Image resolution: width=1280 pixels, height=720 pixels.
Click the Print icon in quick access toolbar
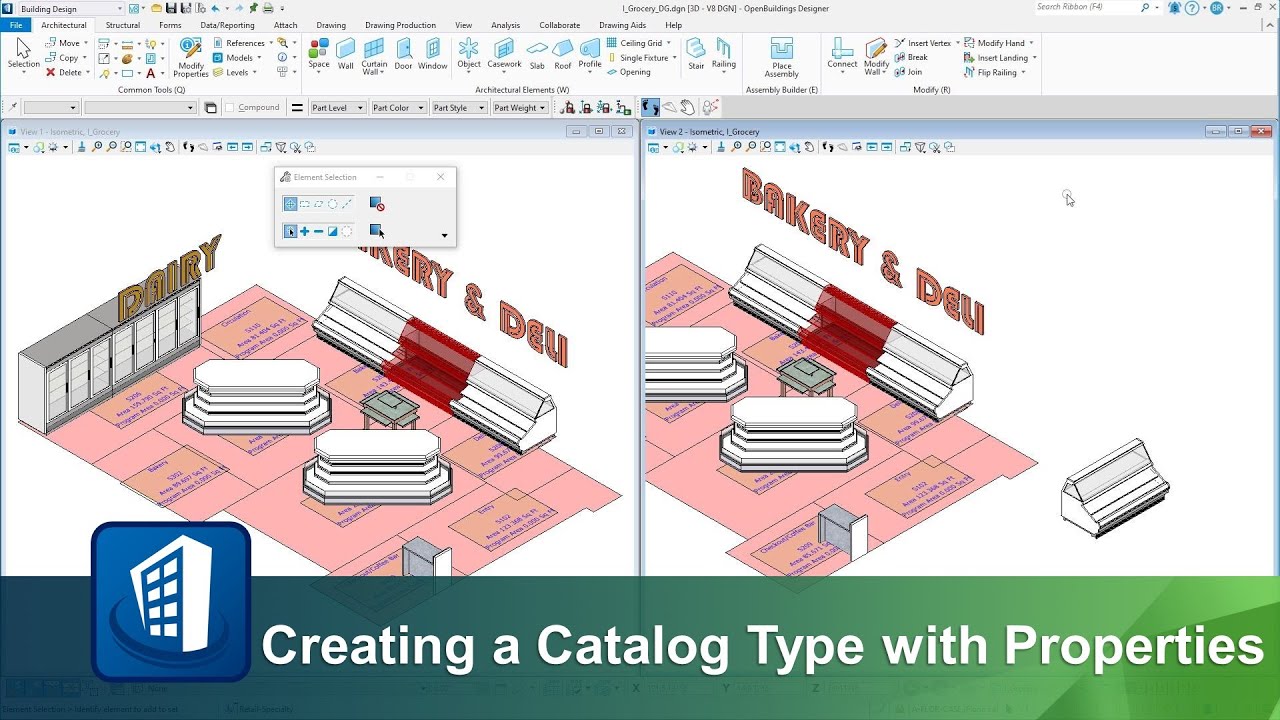[268, 8]
